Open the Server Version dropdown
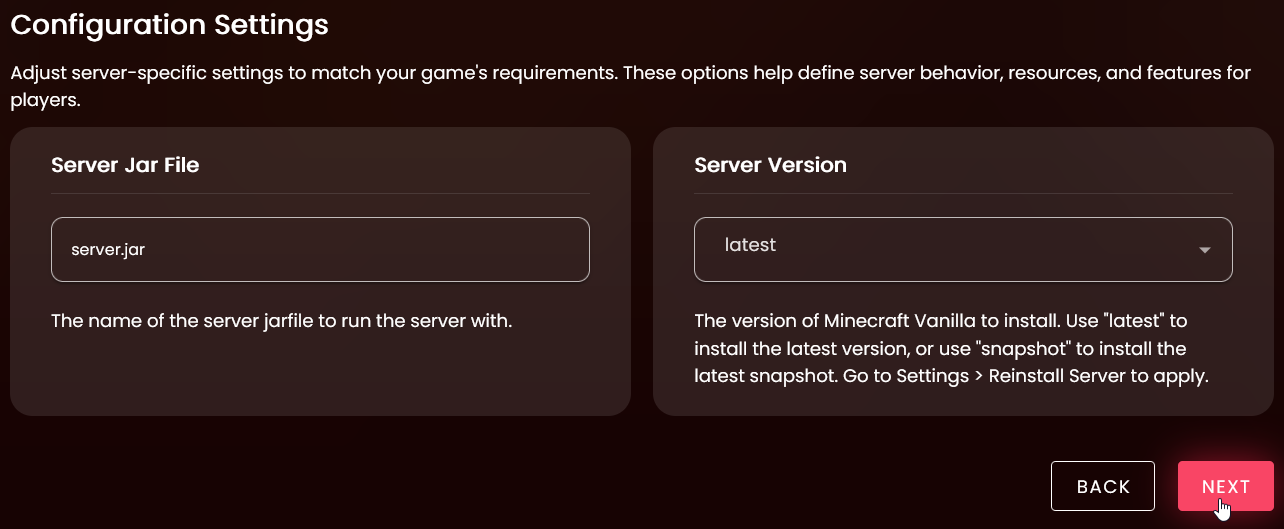1284x529 pixels. point(962,249)
